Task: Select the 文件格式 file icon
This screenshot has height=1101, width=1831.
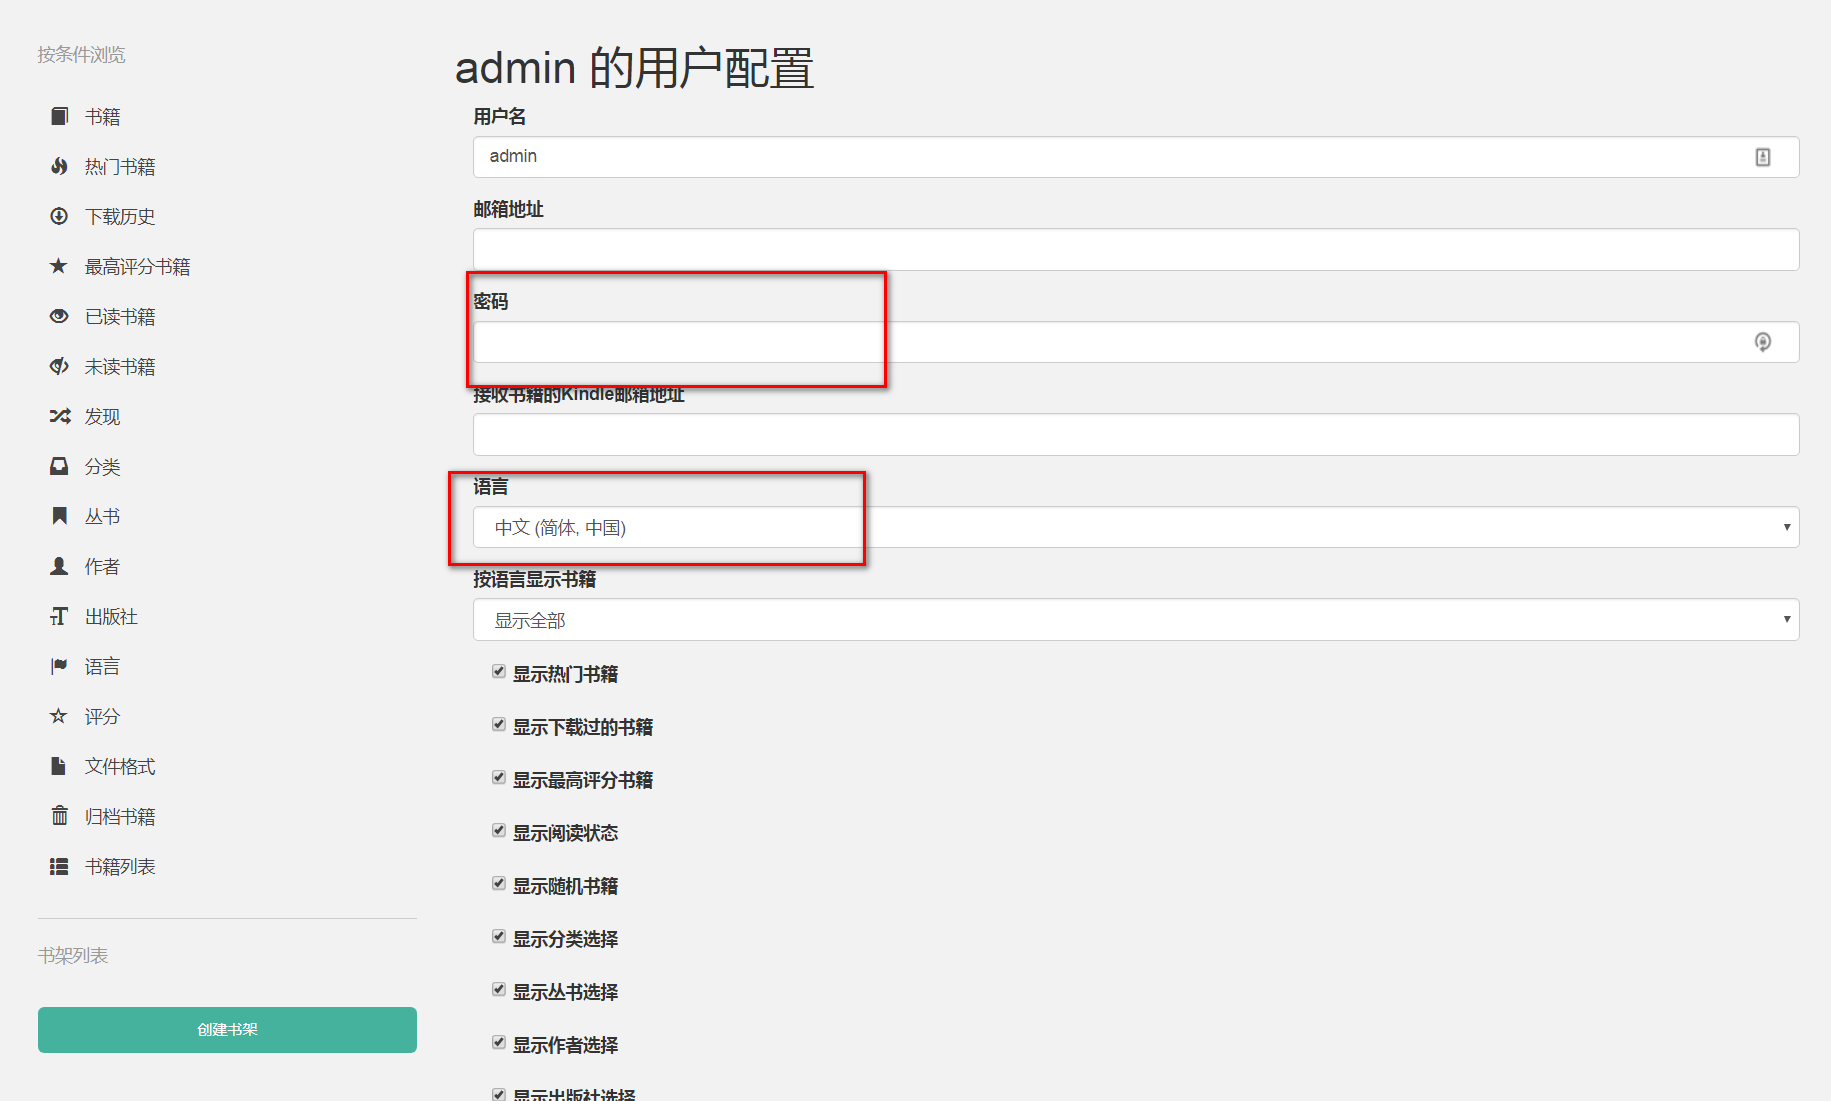Action: (59, 766)
